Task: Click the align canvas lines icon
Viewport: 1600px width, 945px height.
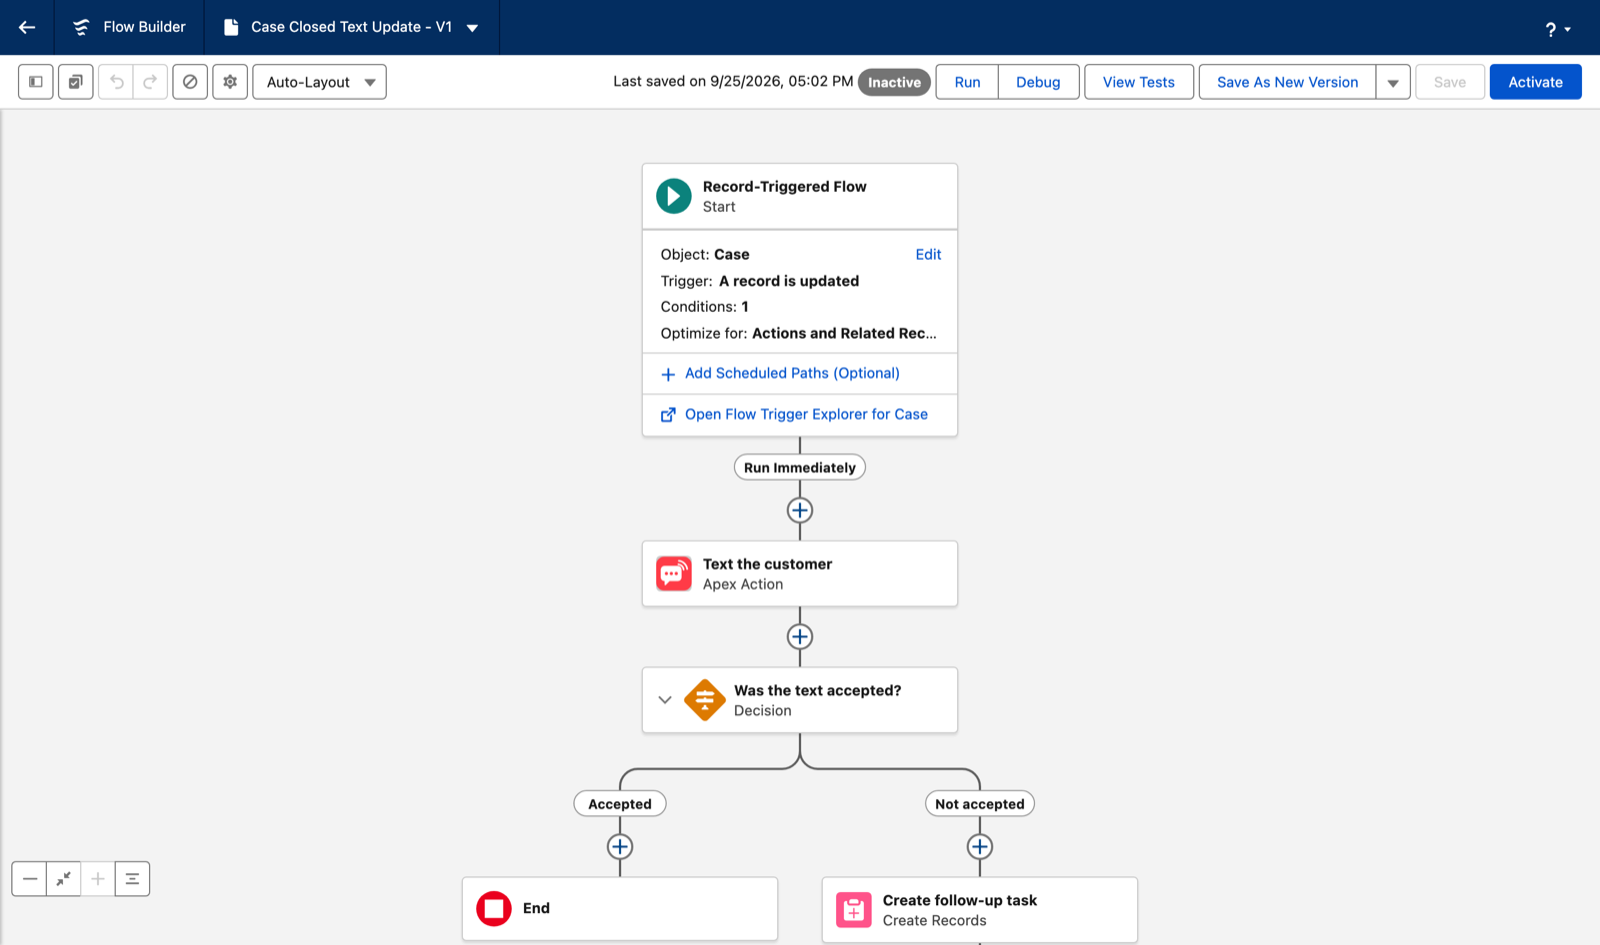Action: 132,879
